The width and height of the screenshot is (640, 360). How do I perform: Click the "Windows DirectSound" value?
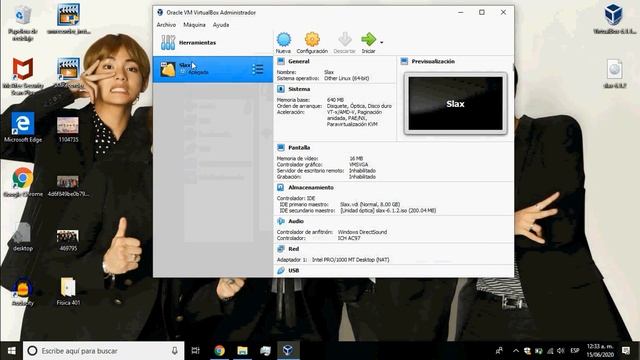(362, 232)
